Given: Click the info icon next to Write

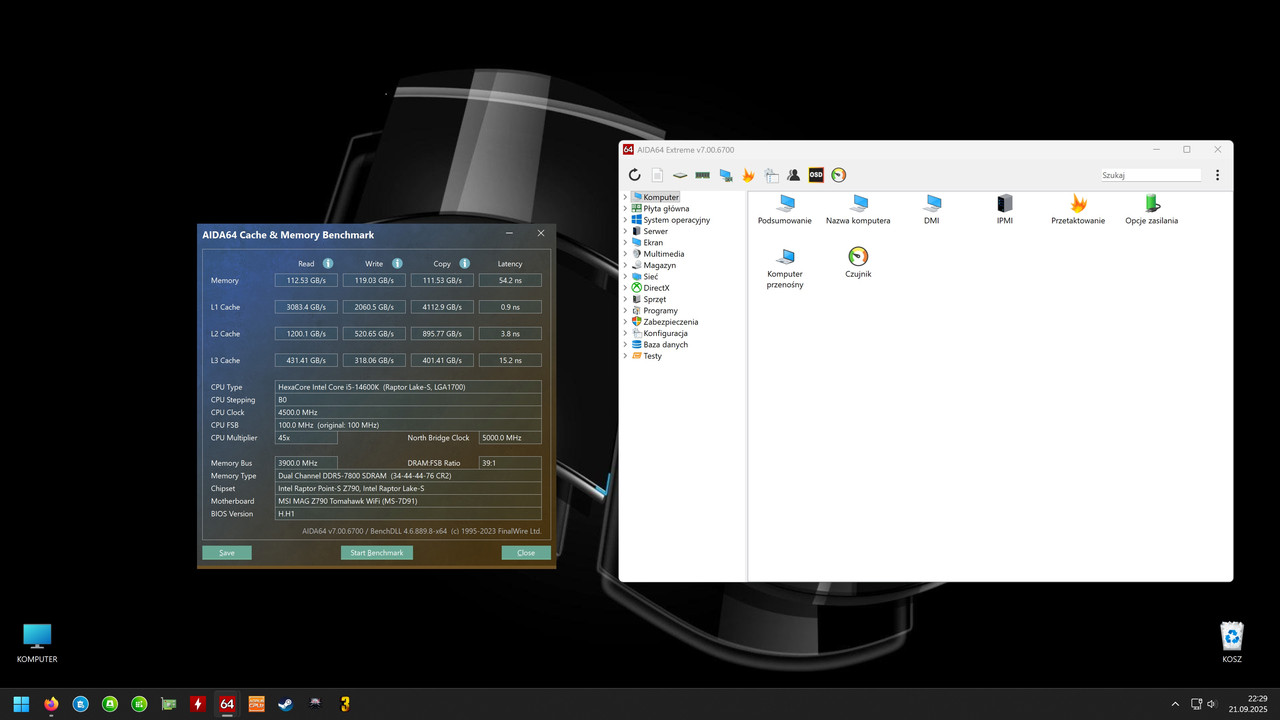Looking at the screenshot, I should [x=397, y=263].
